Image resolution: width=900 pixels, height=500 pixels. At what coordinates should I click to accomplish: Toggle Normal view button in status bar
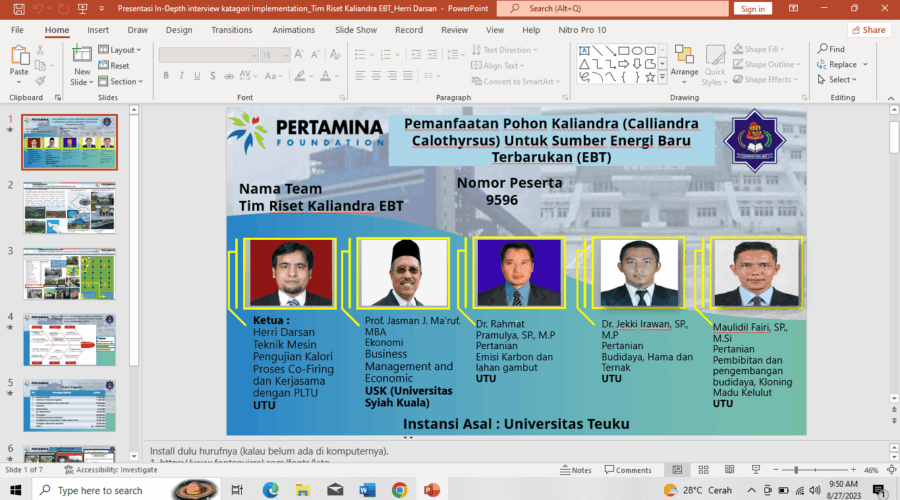tap(677, 470)
